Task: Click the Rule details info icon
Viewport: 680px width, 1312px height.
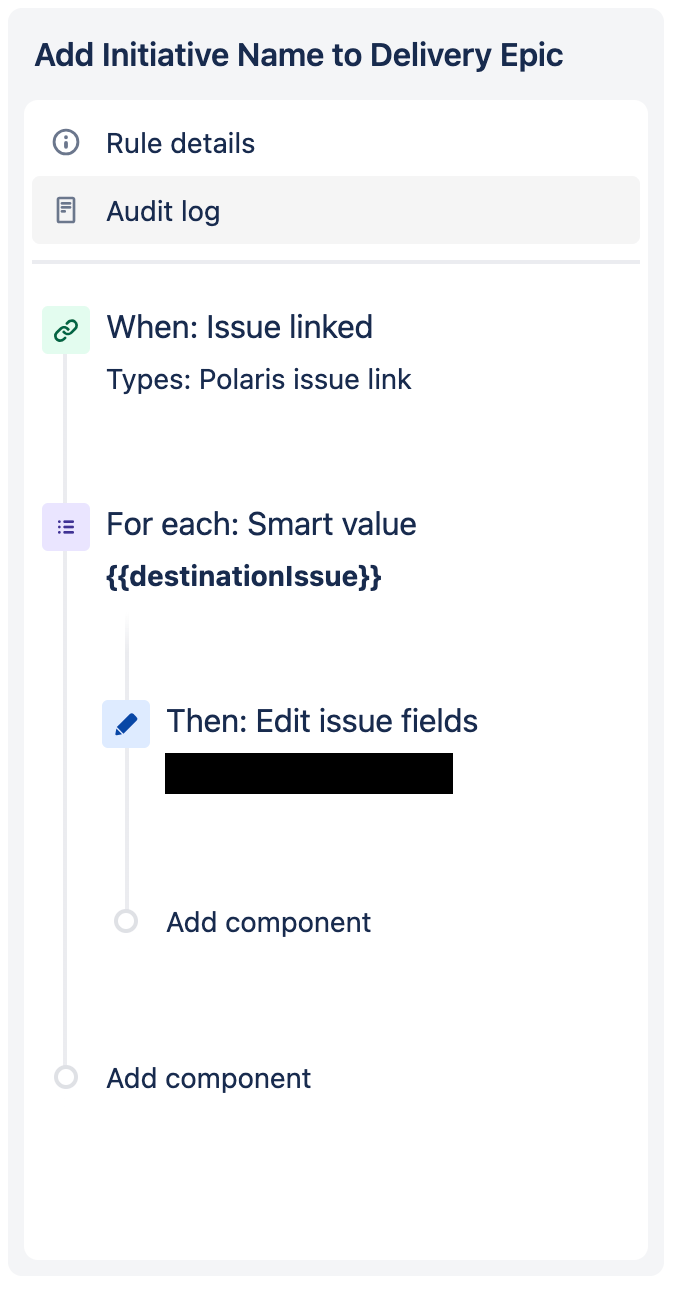Action: 65,143
